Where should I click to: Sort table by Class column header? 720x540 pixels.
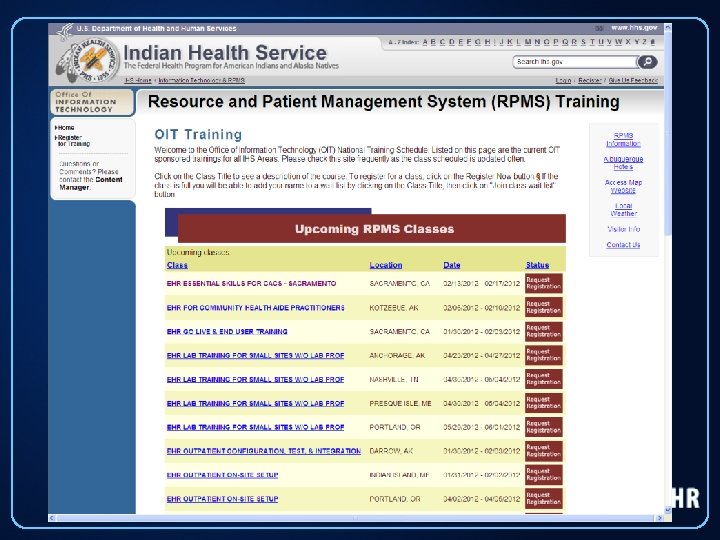[177, 265]
